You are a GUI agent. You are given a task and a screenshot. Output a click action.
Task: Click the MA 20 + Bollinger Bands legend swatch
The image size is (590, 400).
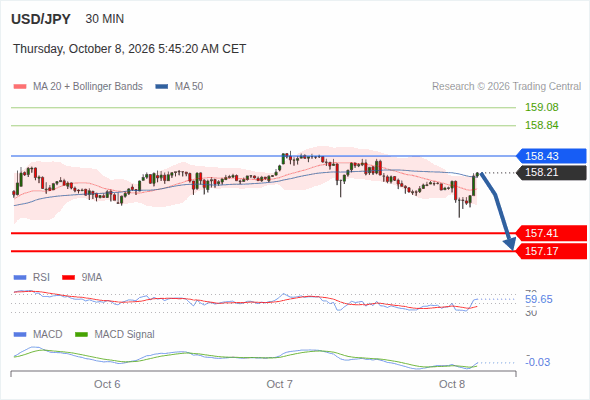pos(20,87)
